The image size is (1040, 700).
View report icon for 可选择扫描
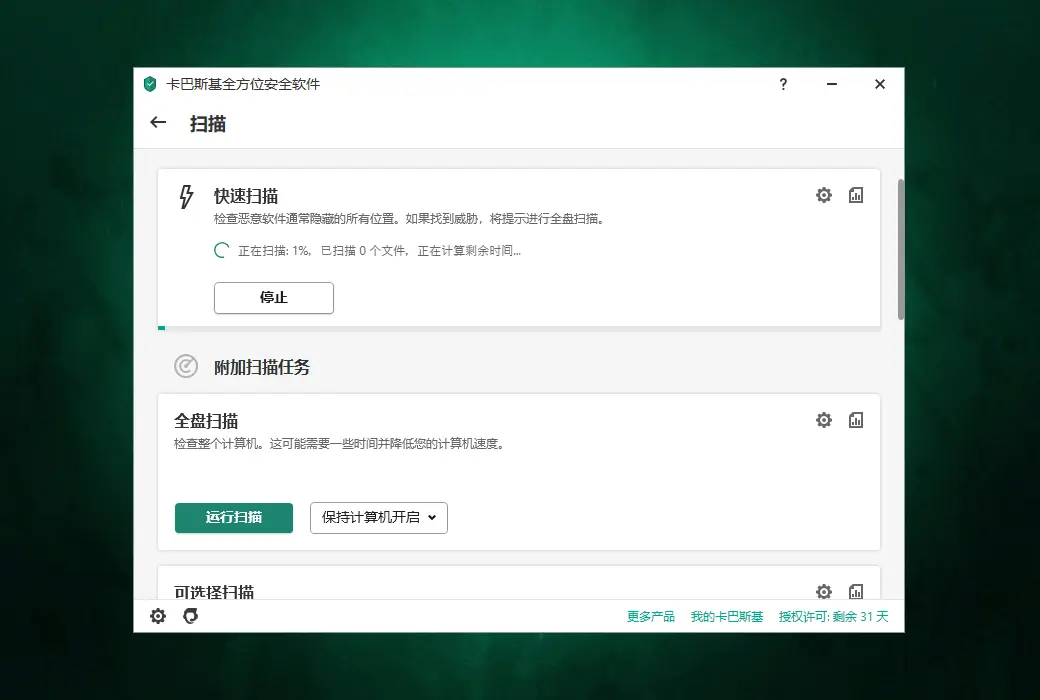(856, 591)
